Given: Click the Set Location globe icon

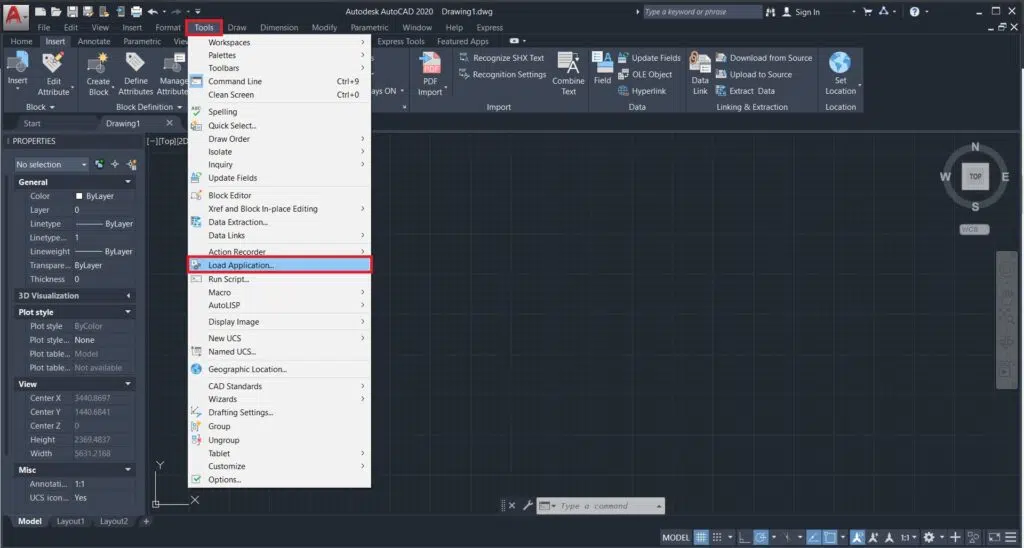Looking at the screenshot, I should [840, 64].
